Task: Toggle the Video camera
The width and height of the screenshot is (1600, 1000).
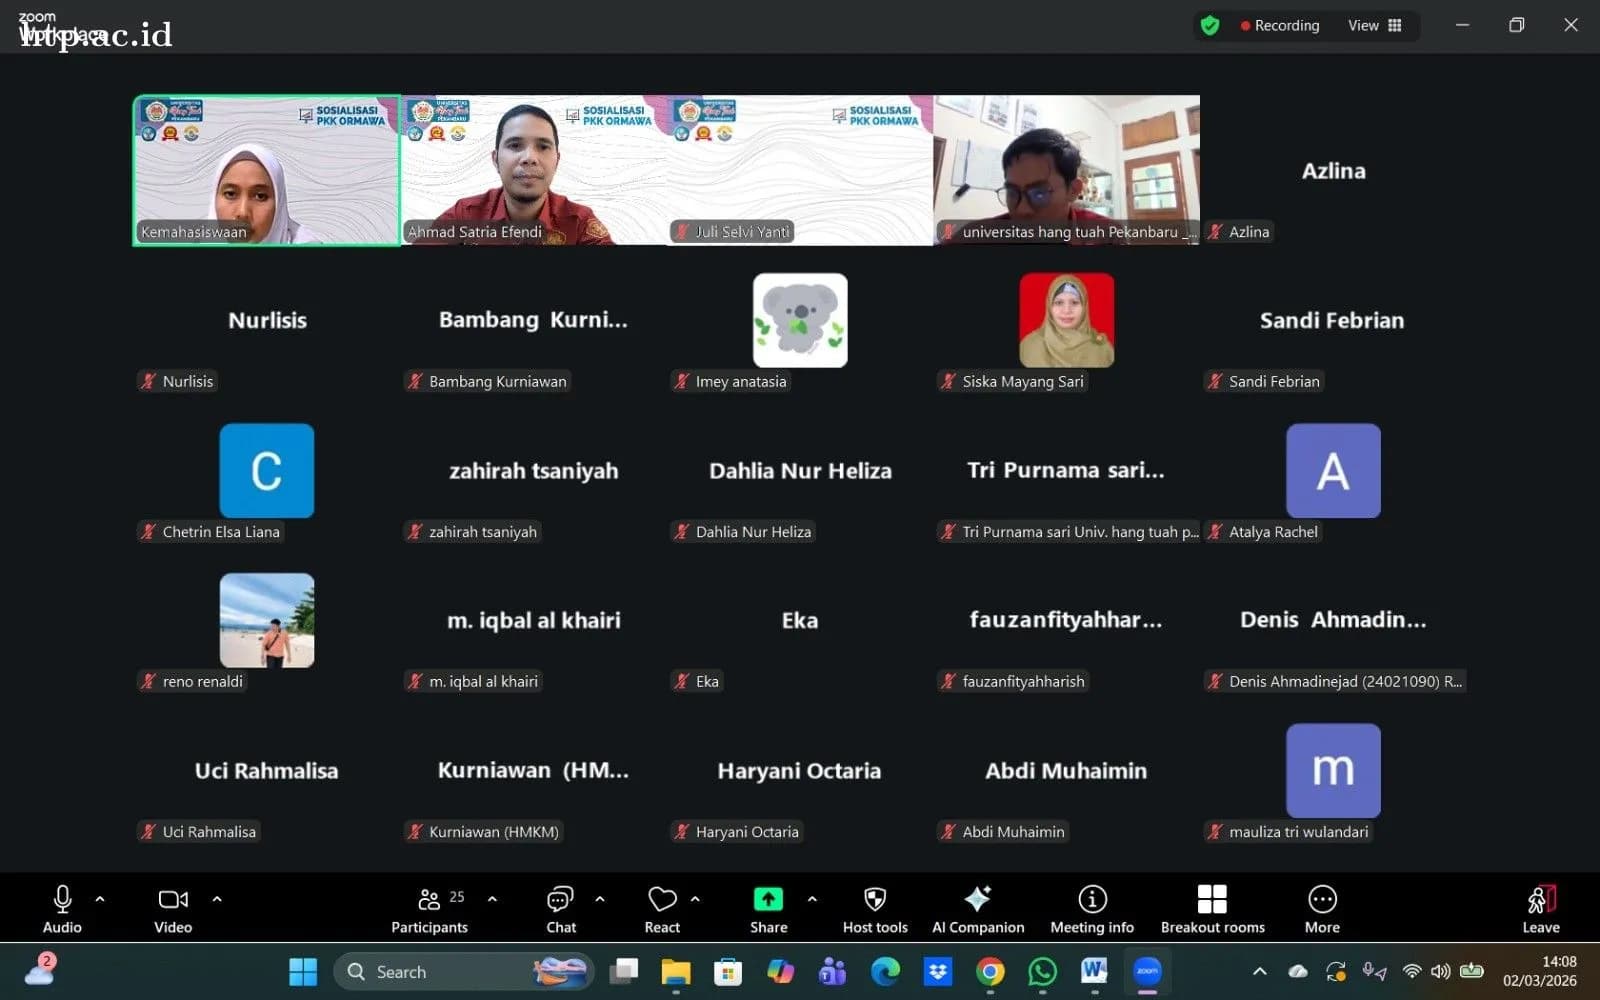Action: click(173, 910)
